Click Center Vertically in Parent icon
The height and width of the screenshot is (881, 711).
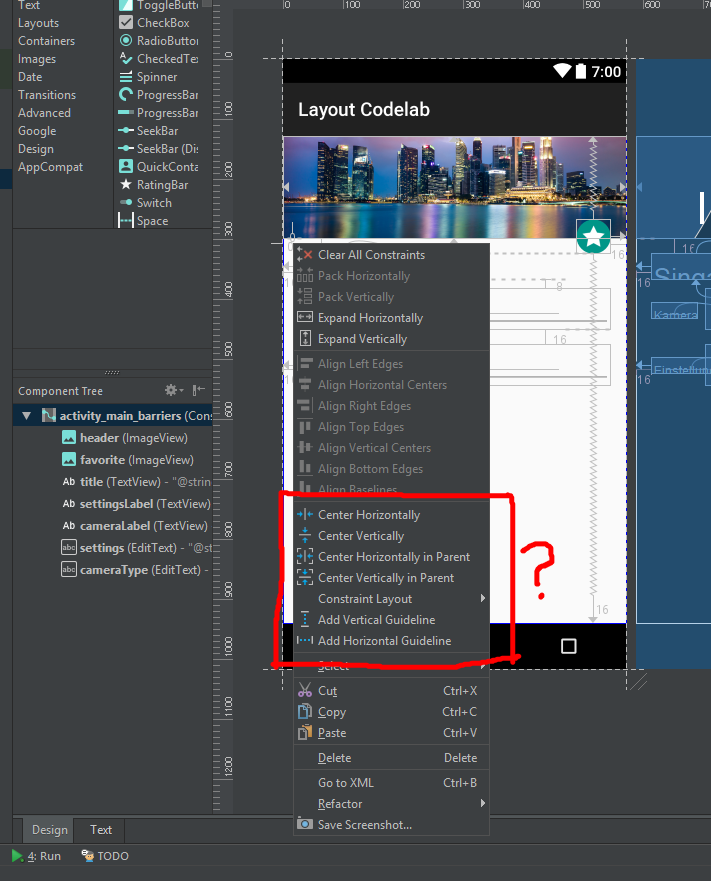[x=305, y=578]
